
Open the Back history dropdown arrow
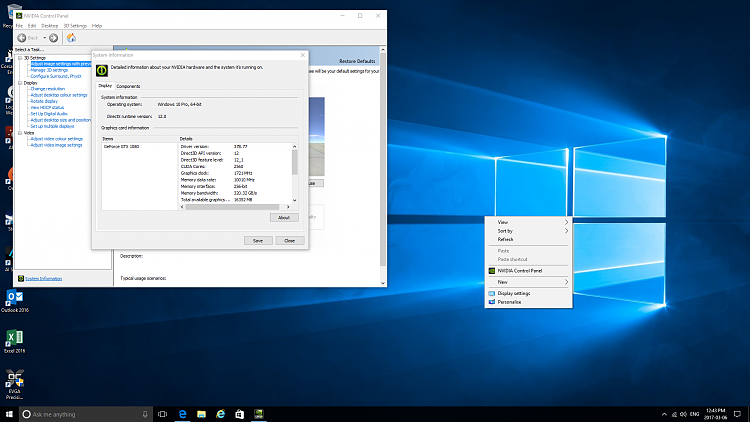pos(44,38)
